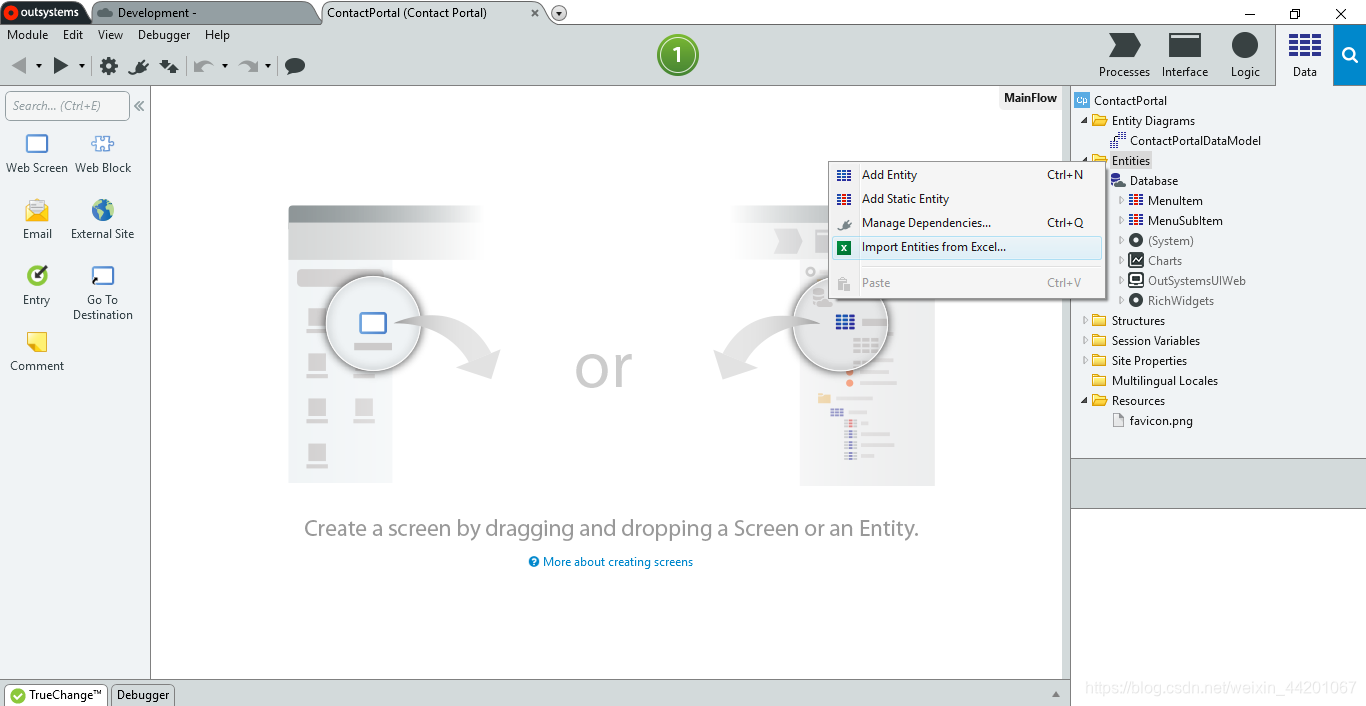Open the magnifier search button
The image size is (1366, 706).
pyautogui.click(x=1349, y=55)
